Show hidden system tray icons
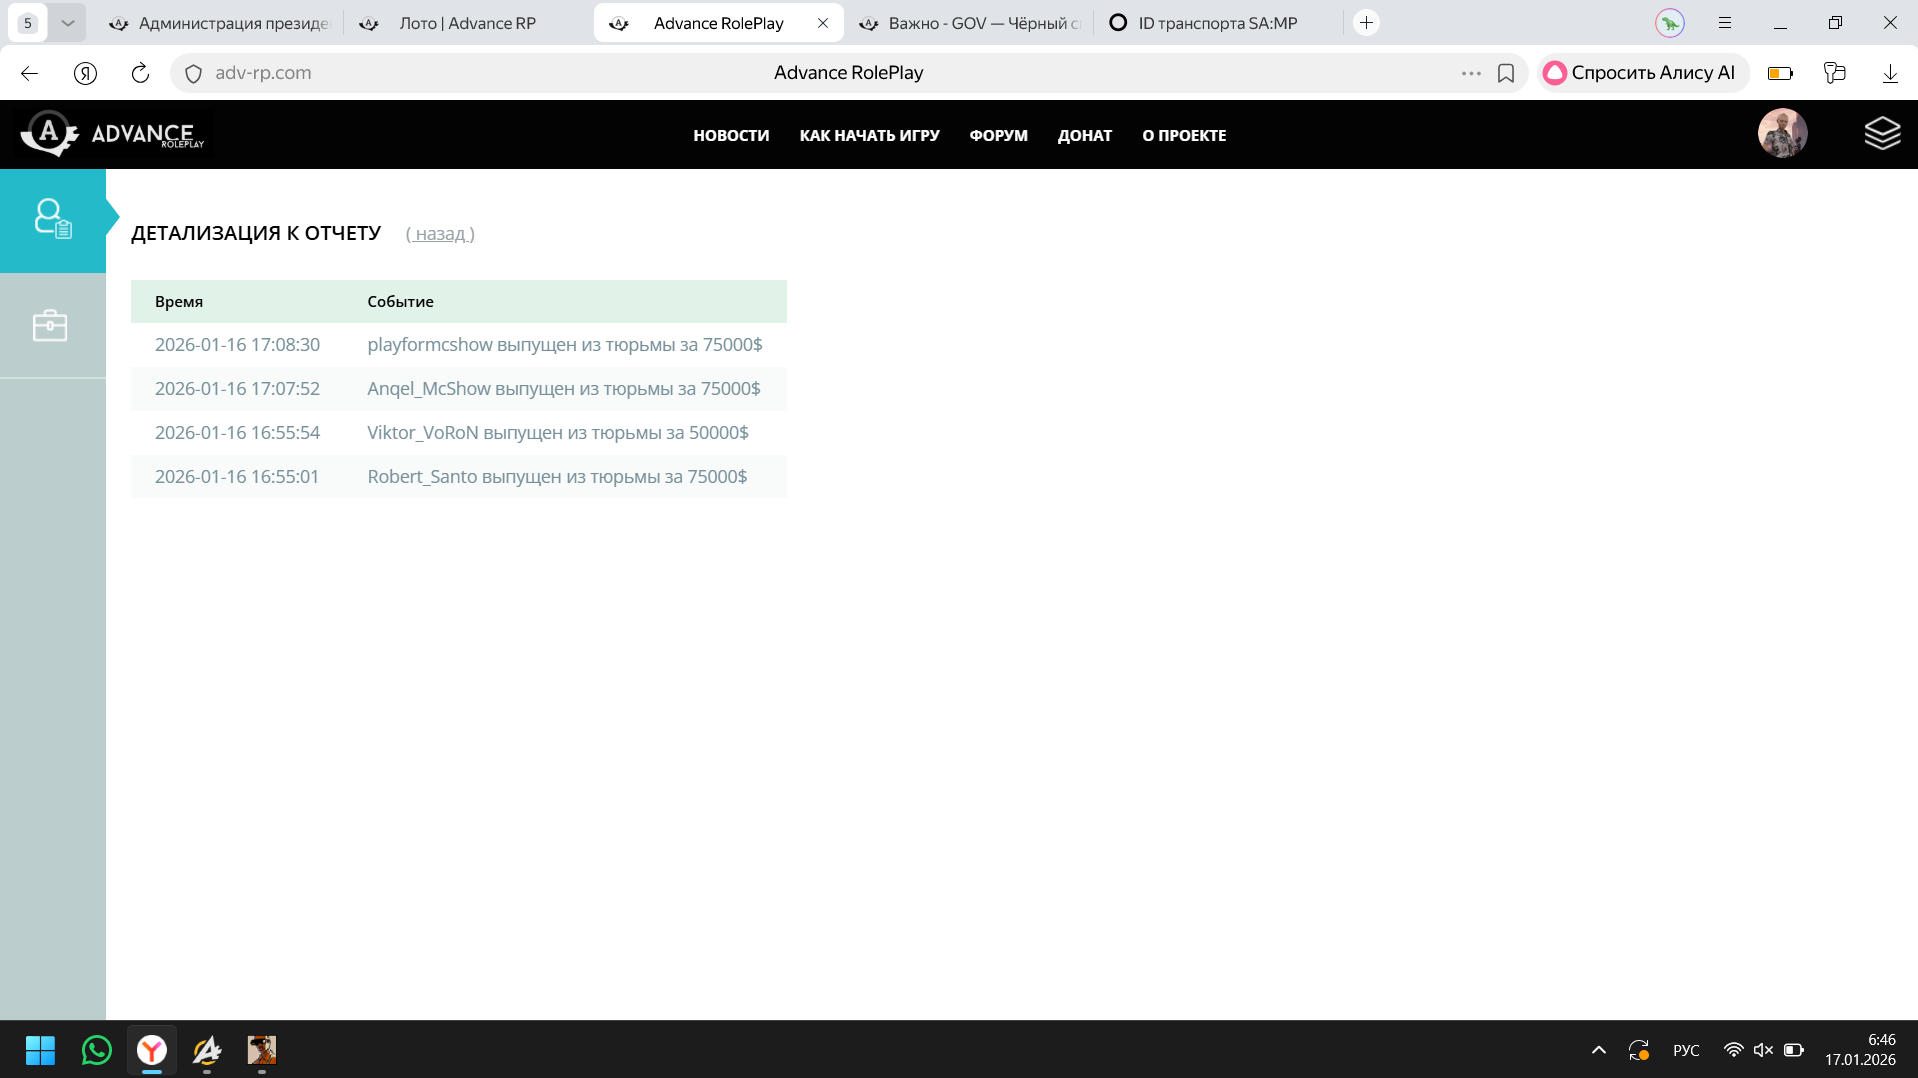This screenshot has height=1078, width=1918. [1598, 1050]
